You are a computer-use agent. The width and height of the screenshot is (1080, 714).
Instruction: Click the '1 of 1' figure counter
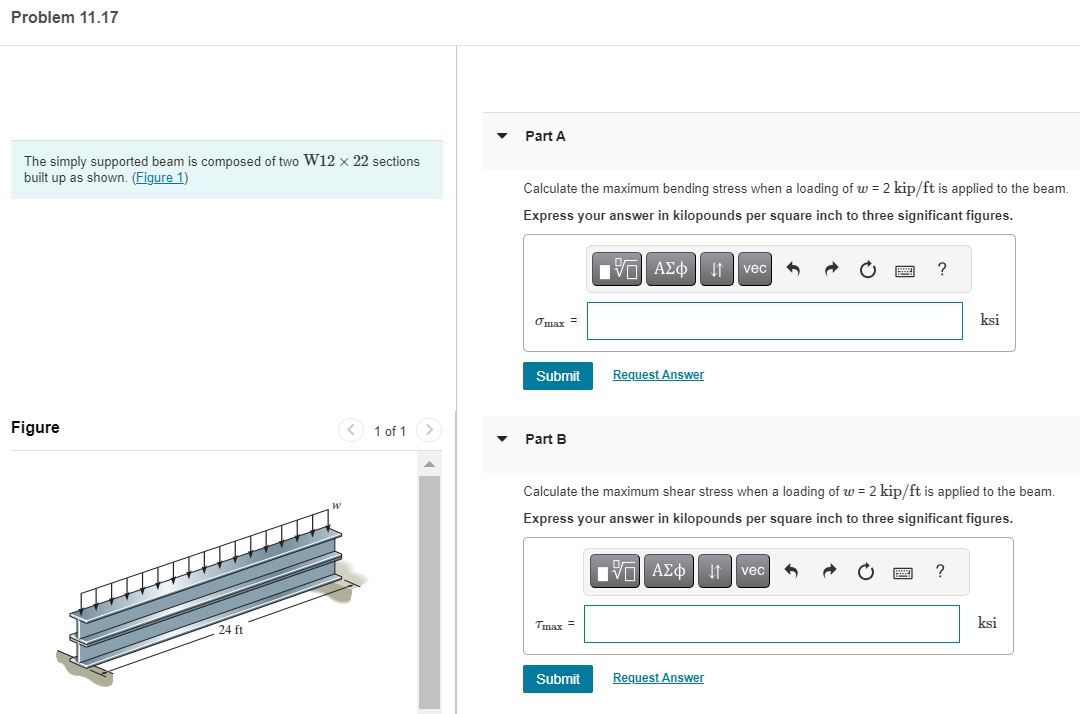(x=390, y=431)
